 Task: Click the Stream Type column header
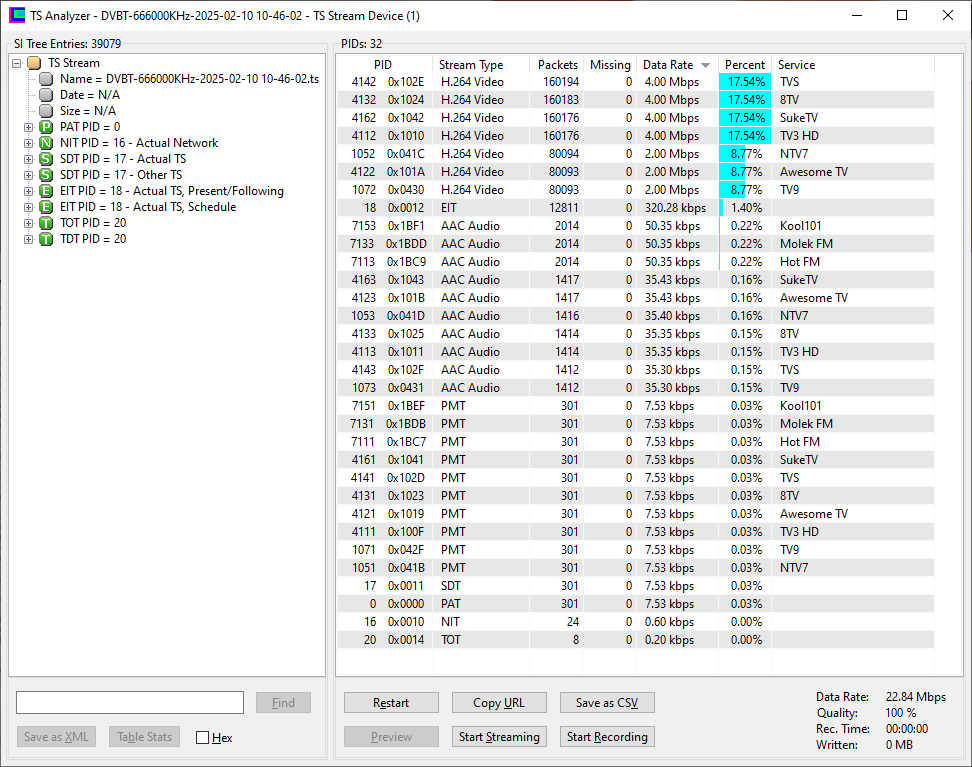tap(471, 65)
